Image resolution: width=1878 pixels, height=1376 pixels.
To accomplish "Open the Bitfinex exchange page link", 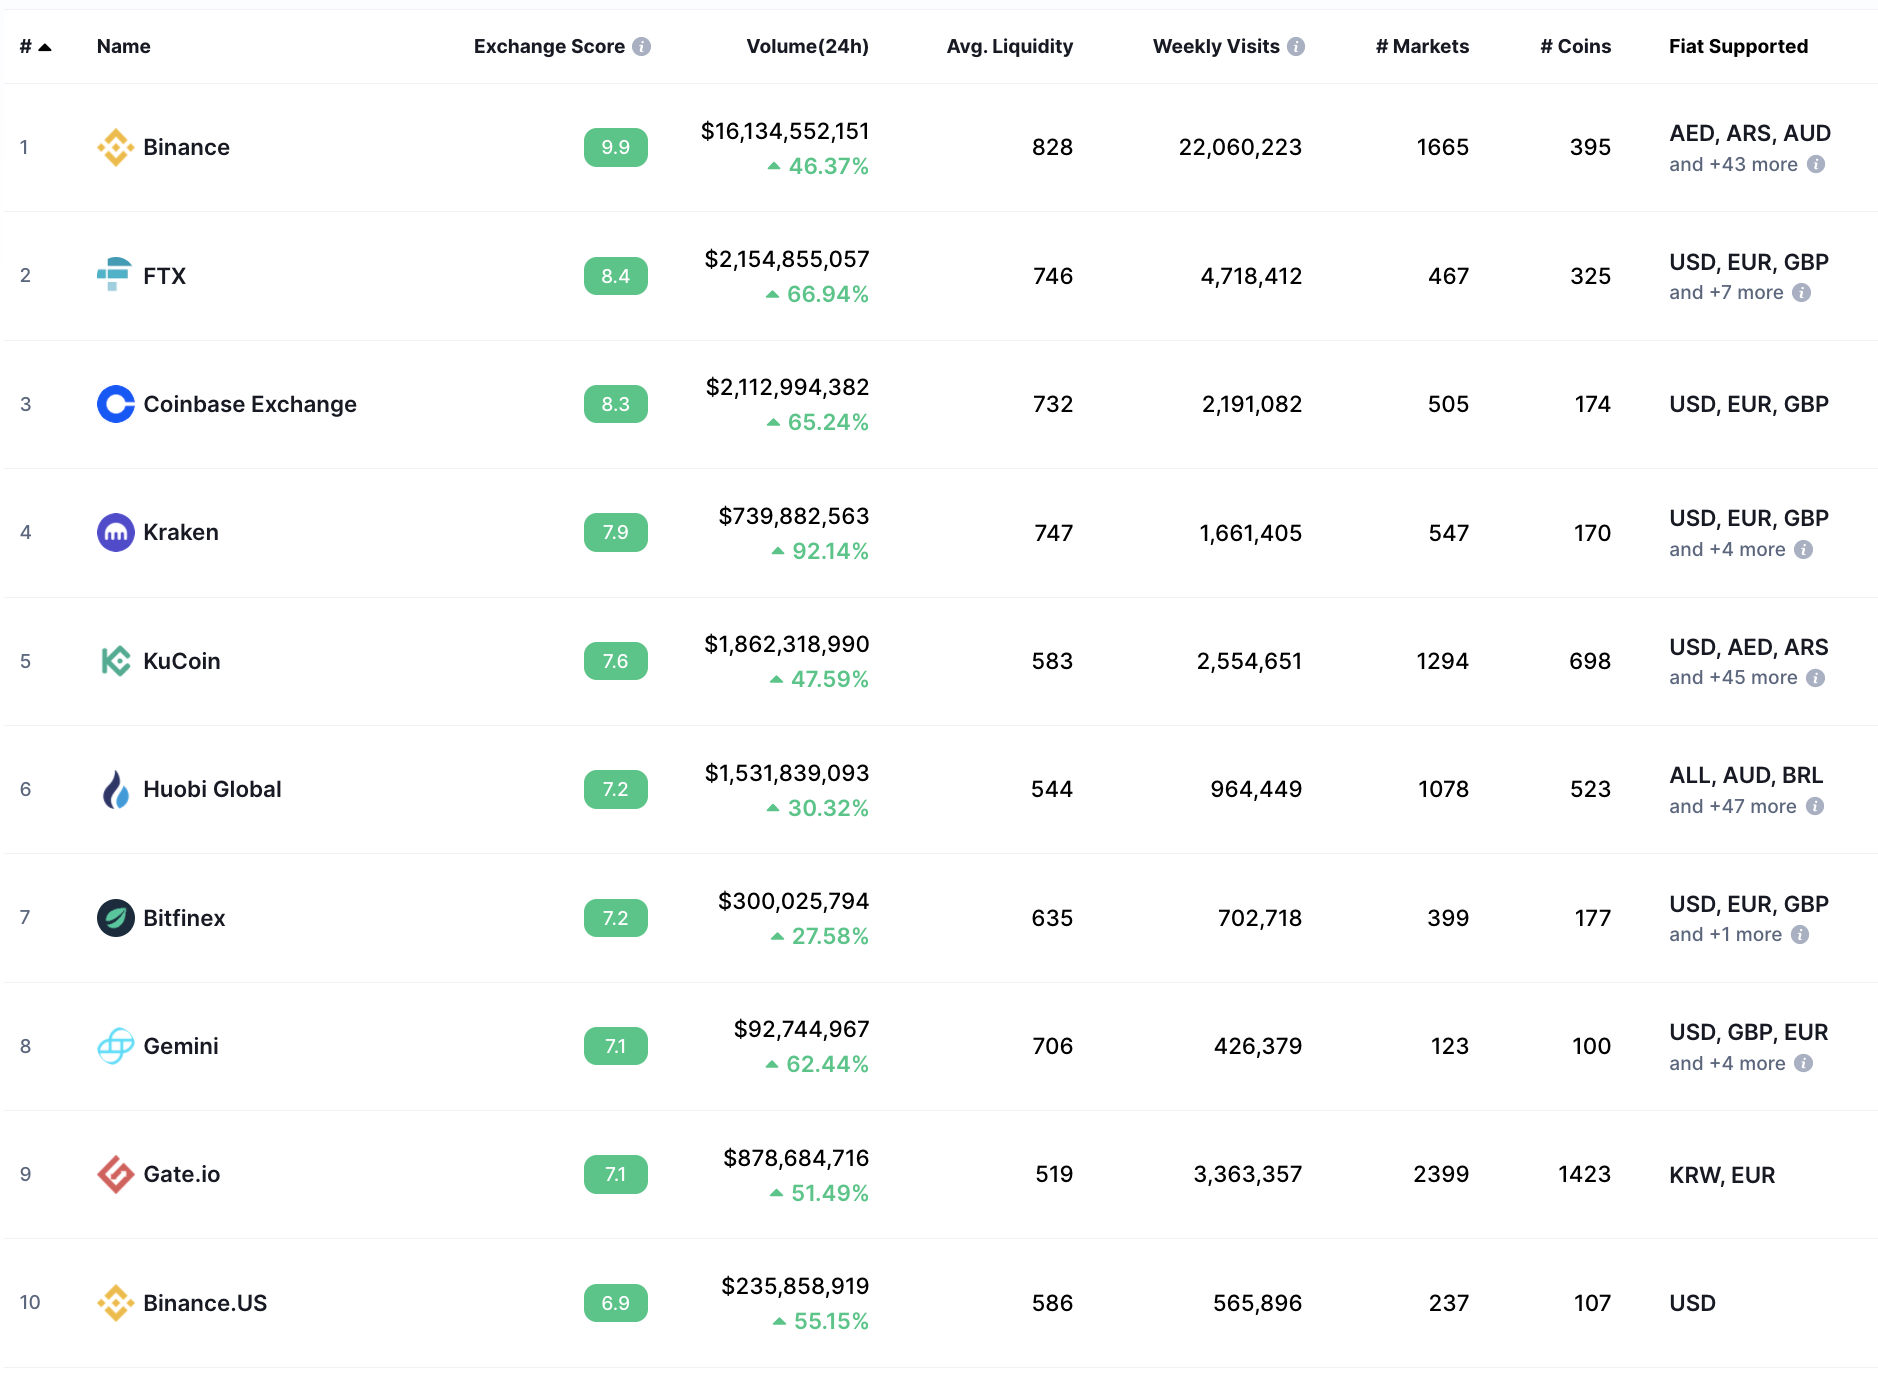I will coord(185,918).
